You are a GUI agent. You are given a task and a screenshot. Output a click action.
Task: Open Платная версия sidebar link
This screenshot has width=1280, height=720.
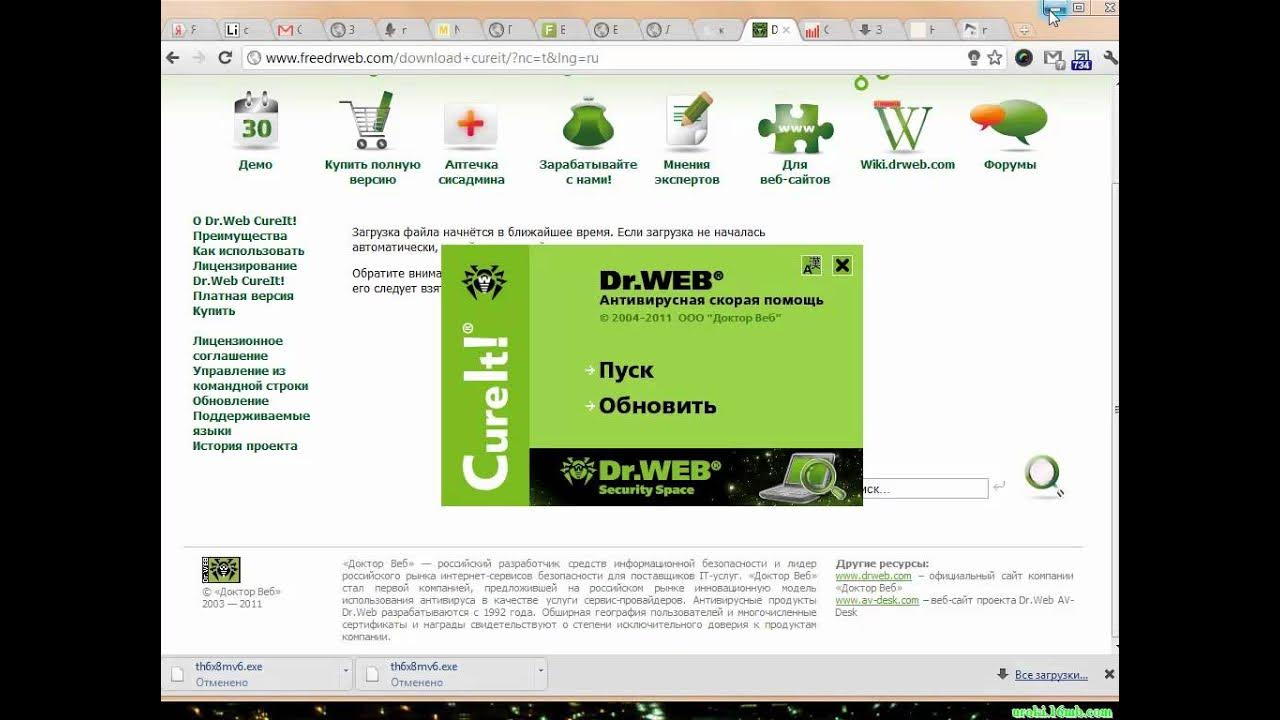coord(243,296)
